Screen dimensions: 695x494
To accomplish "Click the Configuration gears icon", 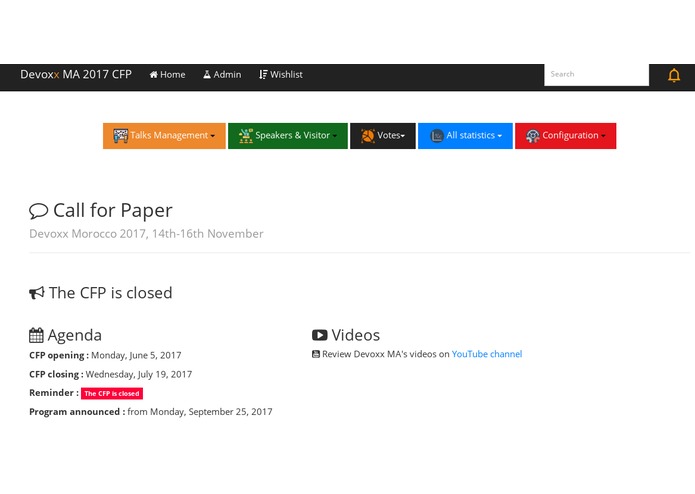I will point(533,136).
